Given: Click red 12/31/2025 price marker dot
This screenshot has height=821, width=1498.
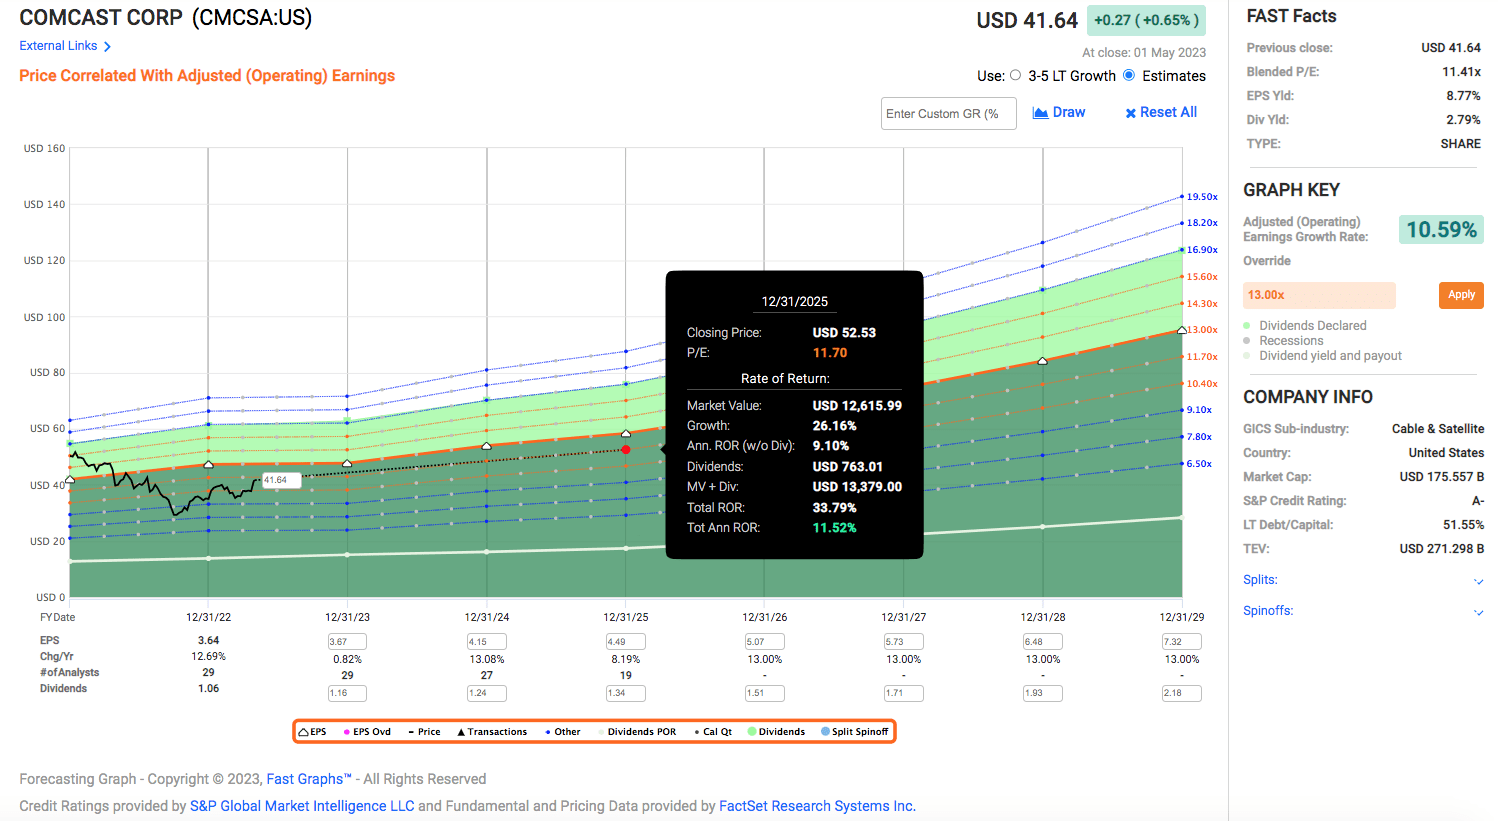Looking at the screenshot, I should 626,450.
